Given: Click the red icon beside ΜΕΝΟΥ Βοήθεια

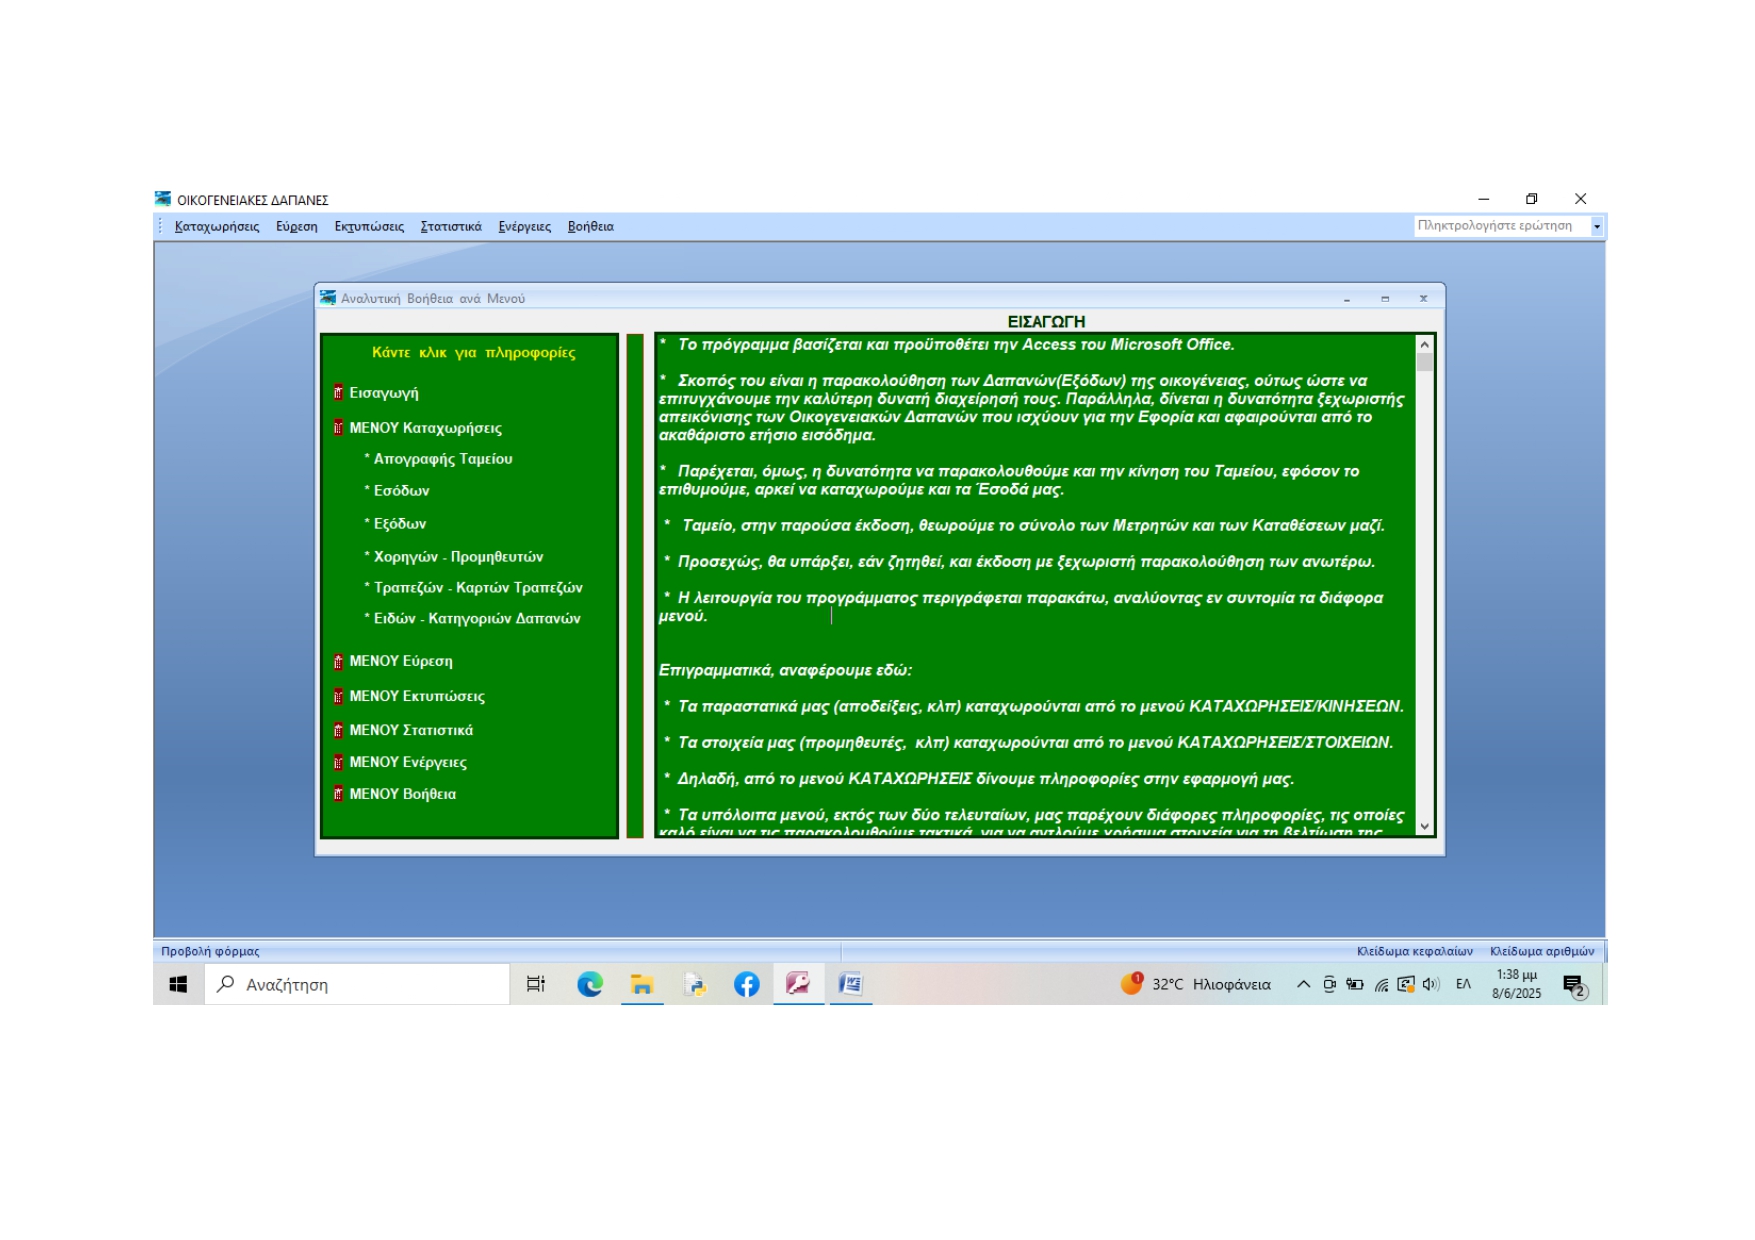Looking at the screenshot, I should pyautogui.click(x=338, y=794).
